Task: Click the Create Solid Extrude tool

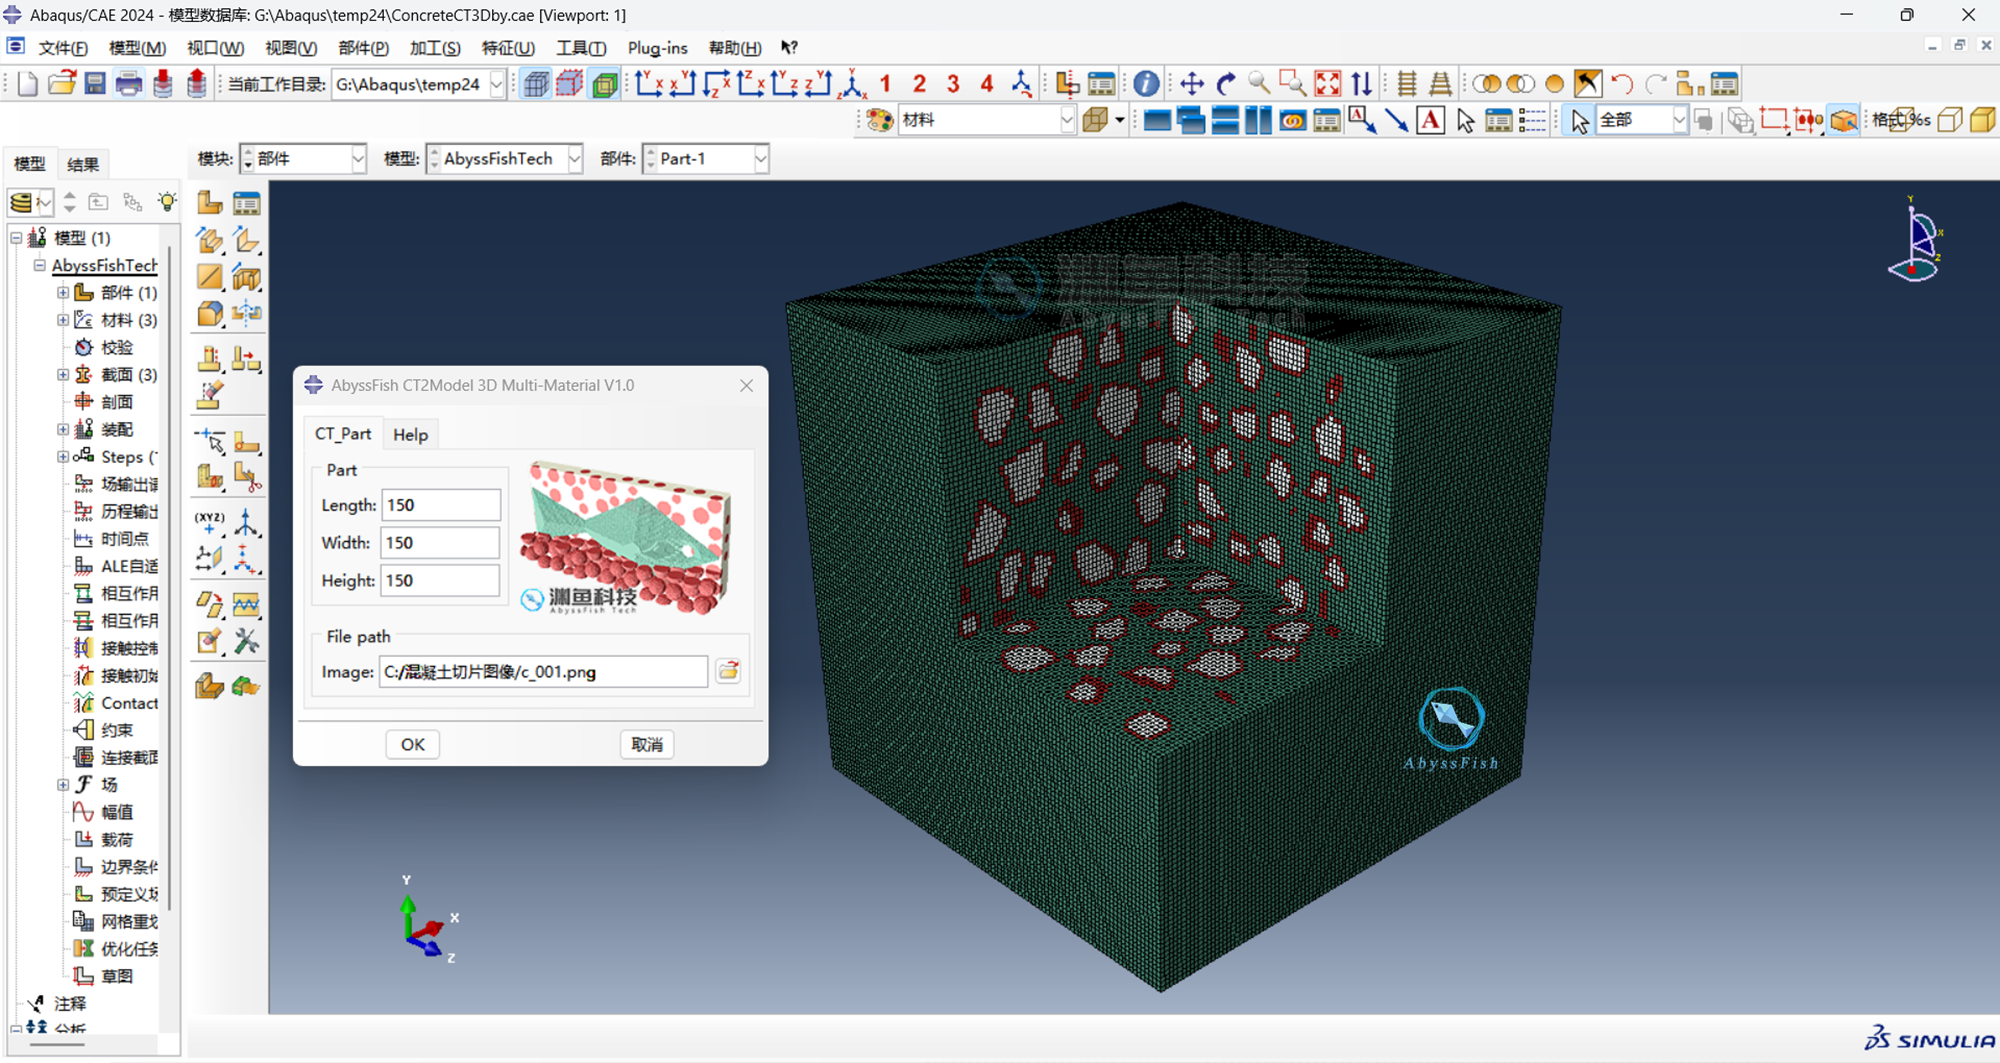Action: (209, 240)
